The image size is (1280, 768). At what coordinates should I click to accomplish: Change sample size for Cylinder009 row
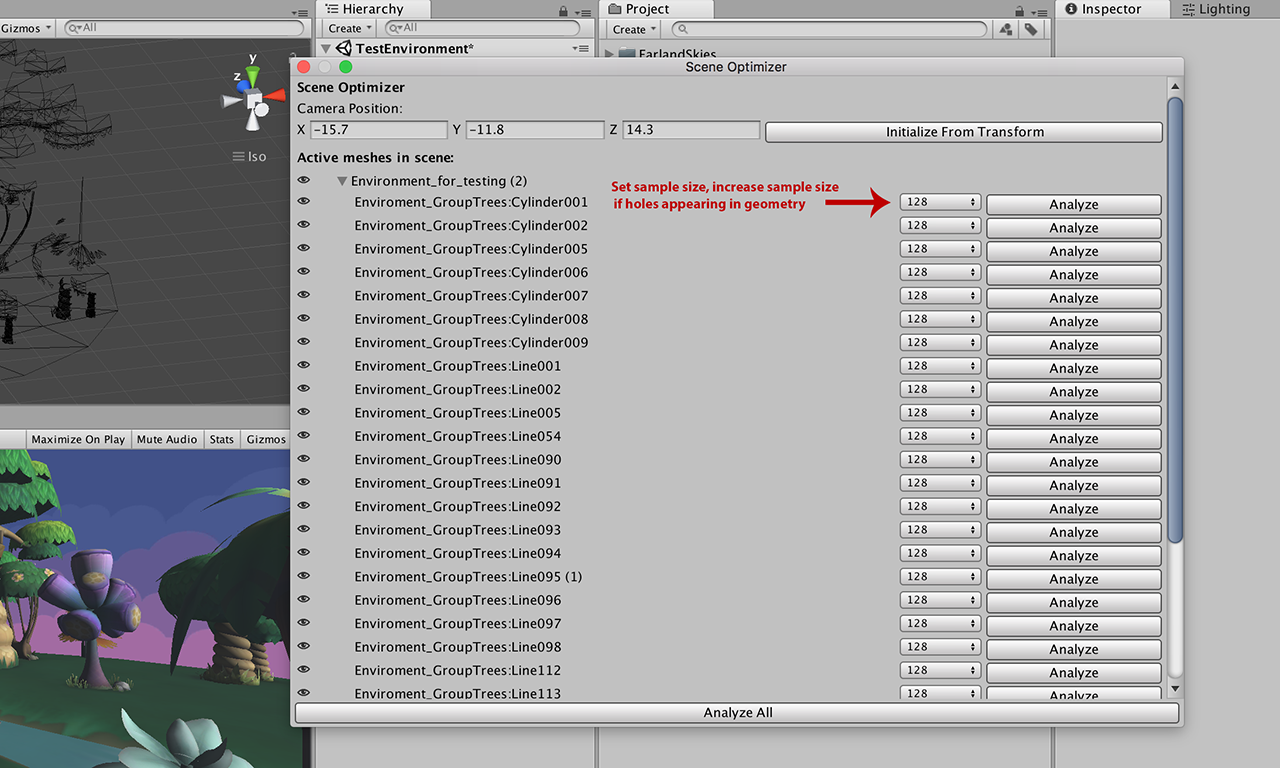940,342
